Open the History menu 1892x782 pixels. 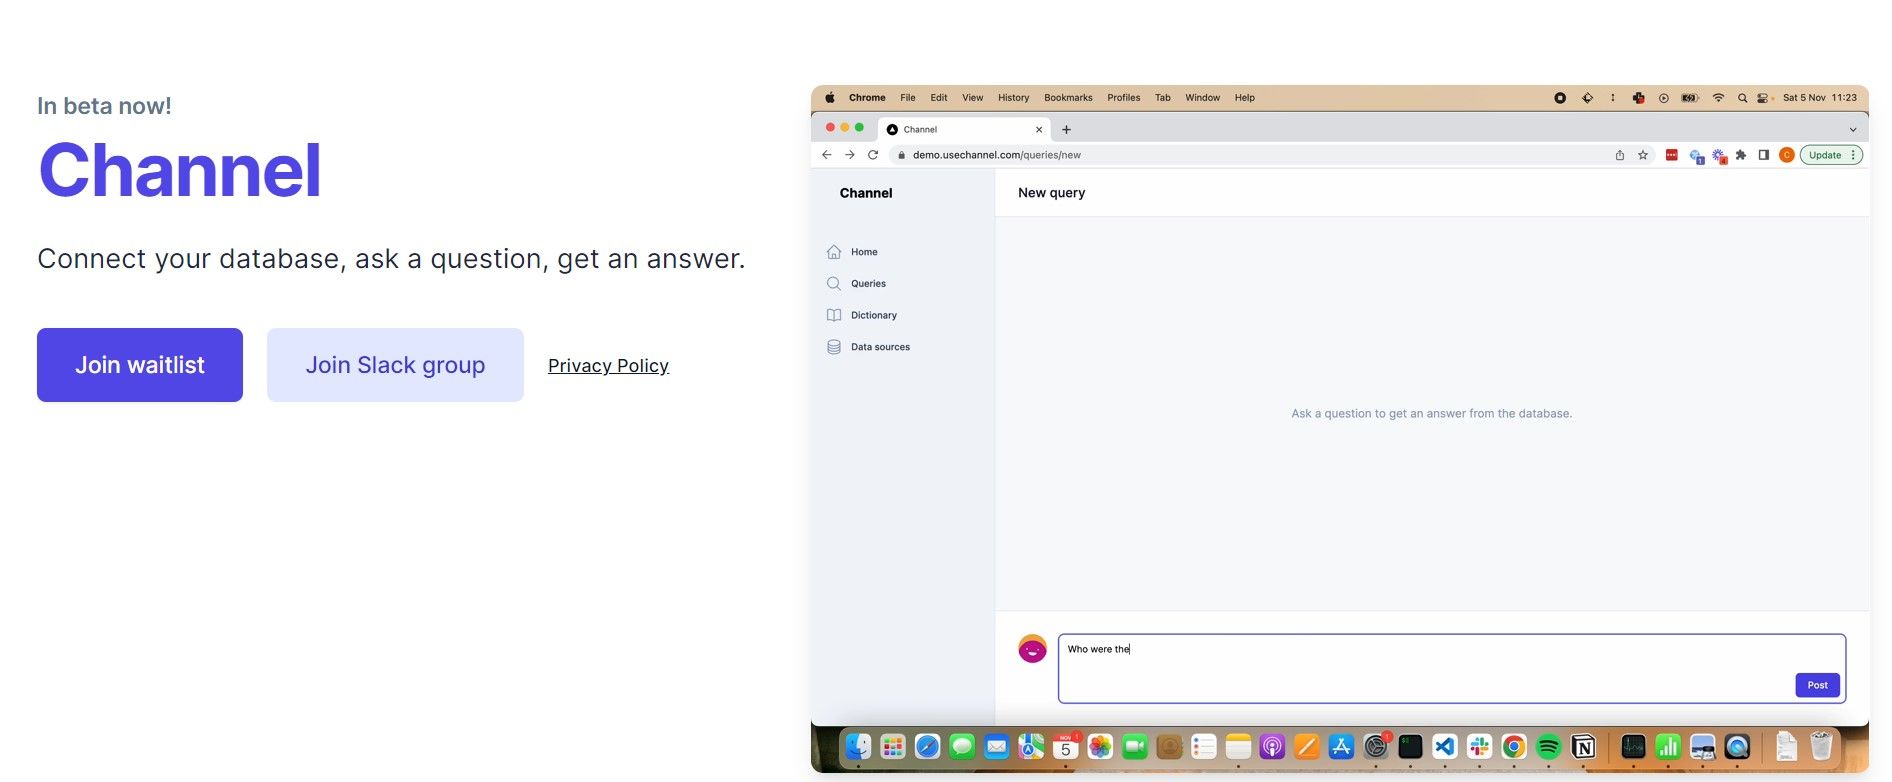pyautogui.click(x=1013, y=98)
